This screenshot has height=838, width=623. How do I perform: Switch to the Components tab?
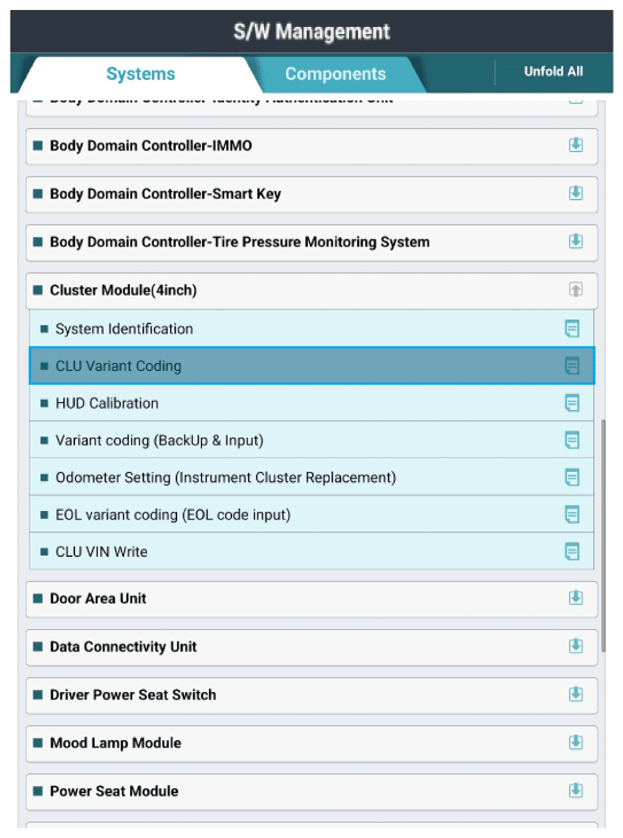pos(336,74)
